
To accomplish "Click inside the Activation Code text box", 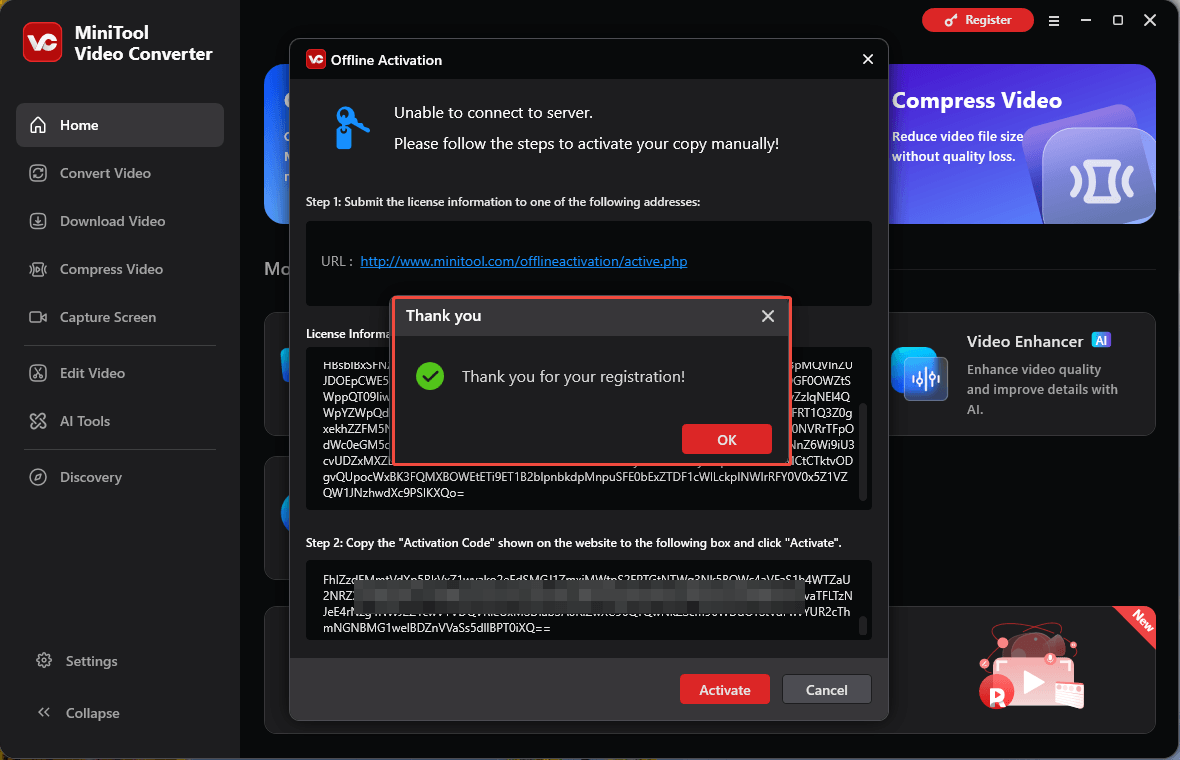I will (x=588, y=600).
